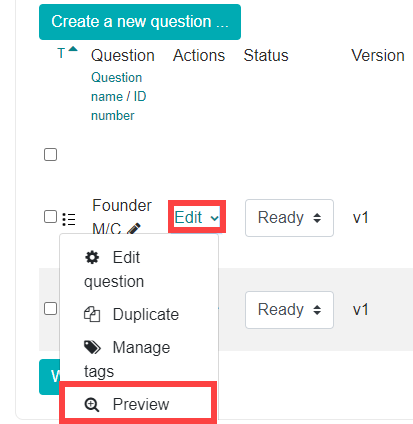Viewport: 413px width, 424px height.
Task: Sort by ID number link
Action: 119,106
